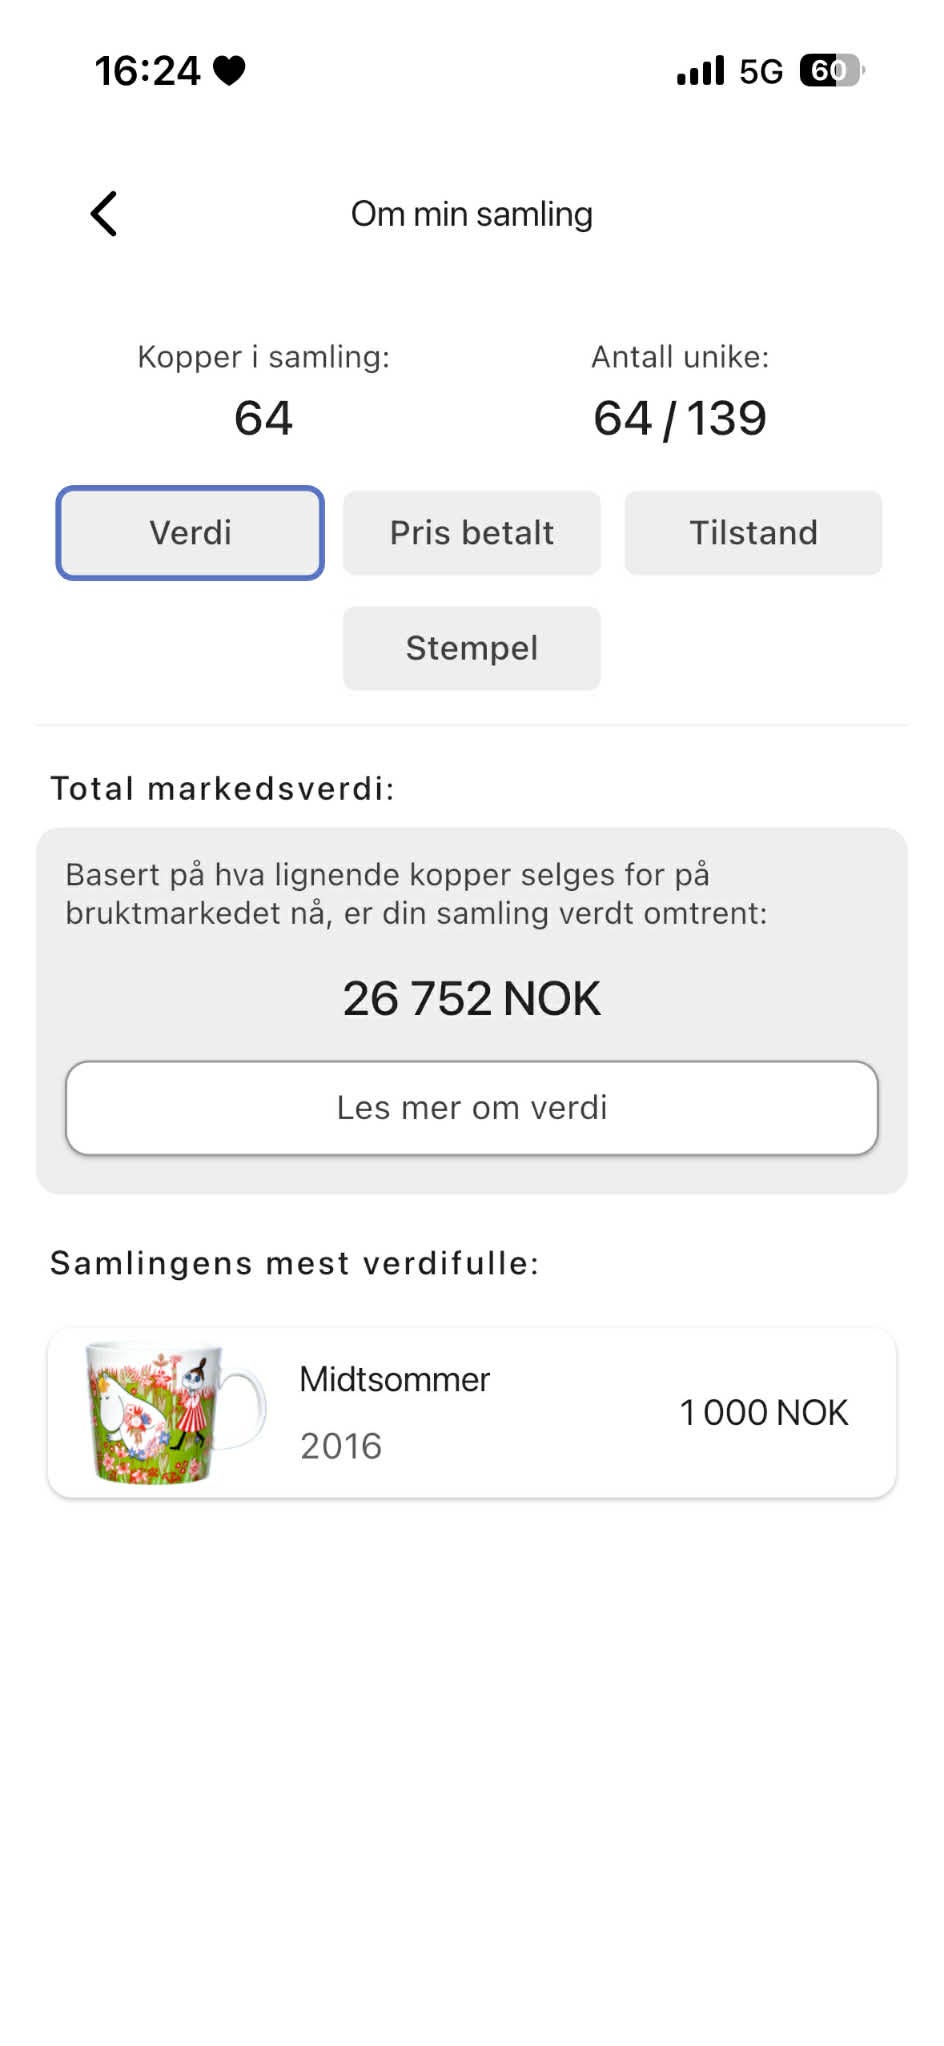944x2046 pixels.
Task: Tap the 5G network indicator
Action: coord(761,71)
